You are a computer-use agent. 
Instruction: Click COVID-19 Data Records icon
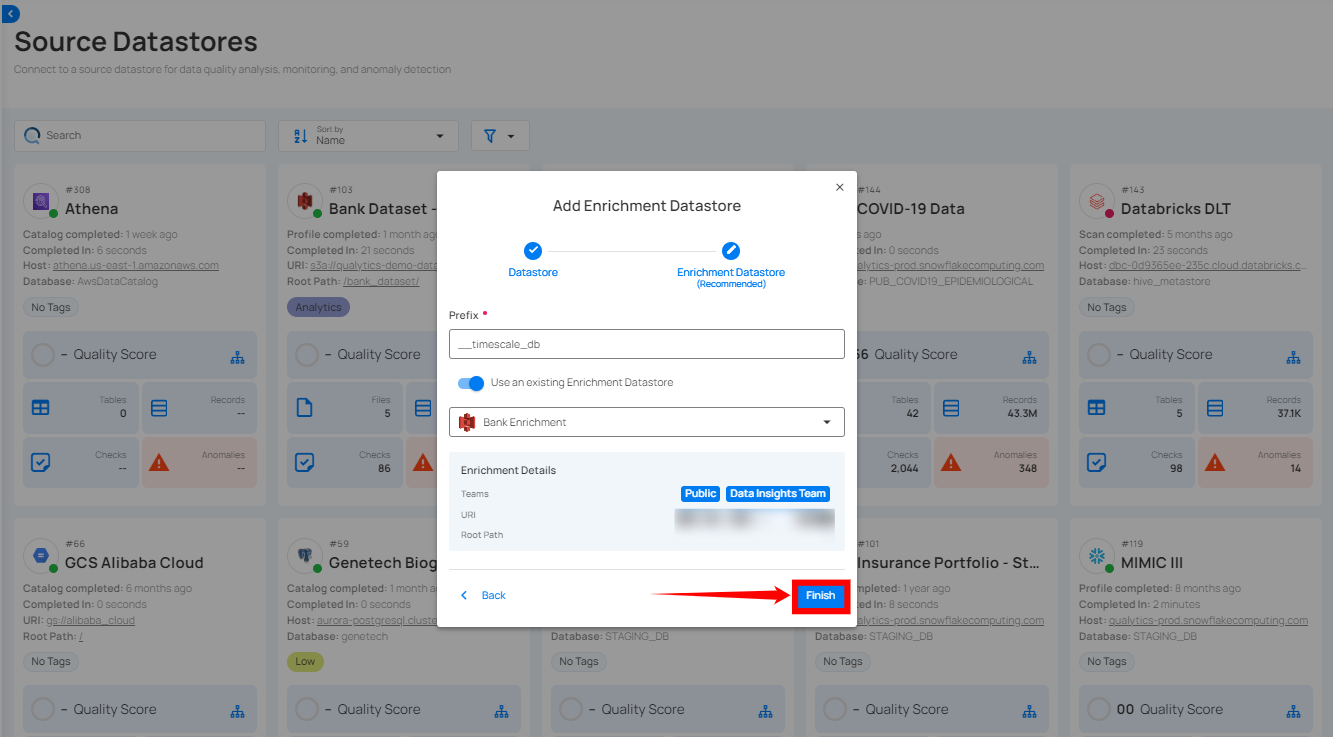pos(951,408)
